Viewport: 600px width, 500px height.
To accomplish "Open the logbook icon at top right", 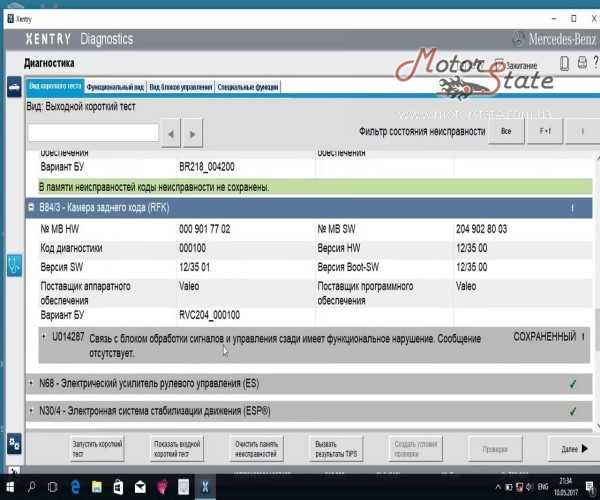I will click(x=564, y=63).
